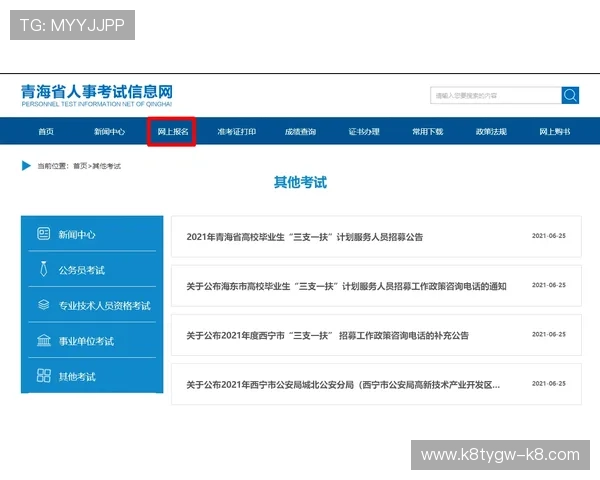The image size is (600, 480).
Task: Open 网上报名 in the navigation bar
Action: [x=173, y=132]
